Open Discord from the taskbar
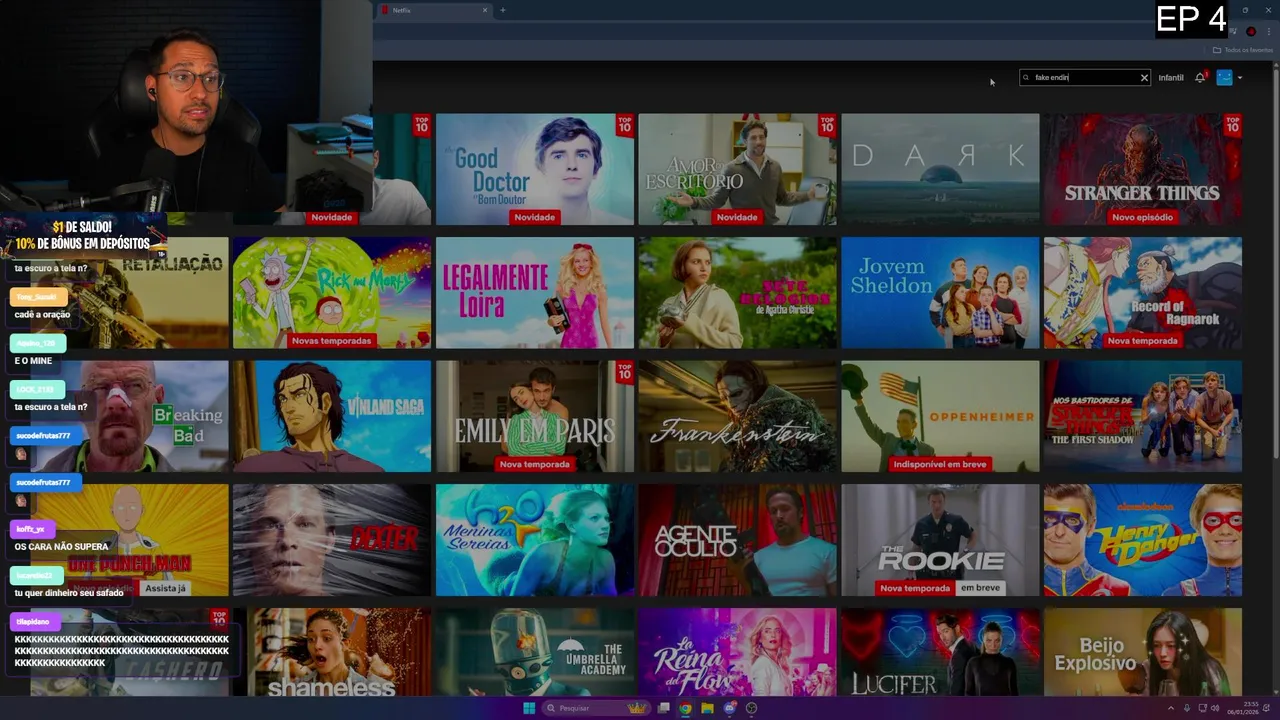The height and width of the screenshot is (720, 1280). pyautogui.click(x=729, y=708)
